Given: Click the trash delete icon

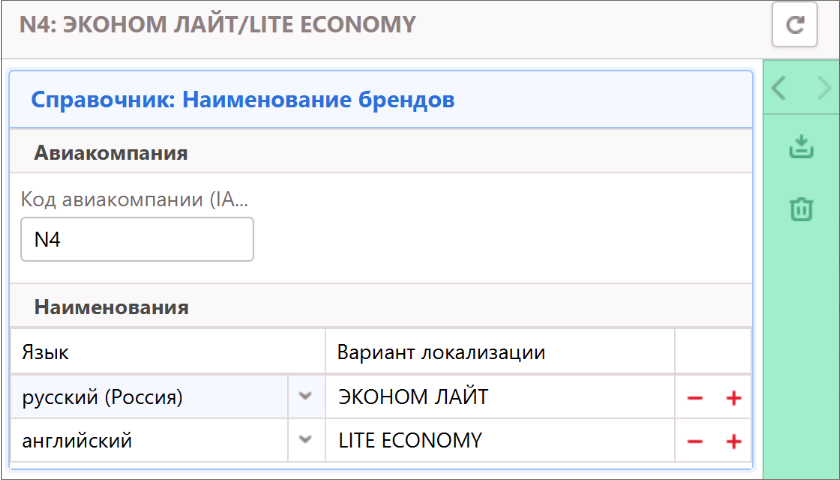Looking at the screenshot, I should tap(800, 209).
